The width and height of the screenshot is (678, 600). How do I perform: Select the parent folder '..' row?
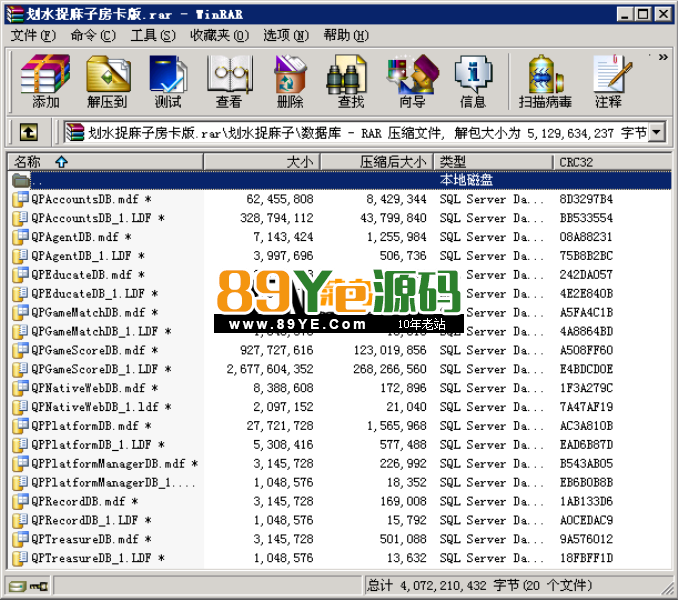340,180
